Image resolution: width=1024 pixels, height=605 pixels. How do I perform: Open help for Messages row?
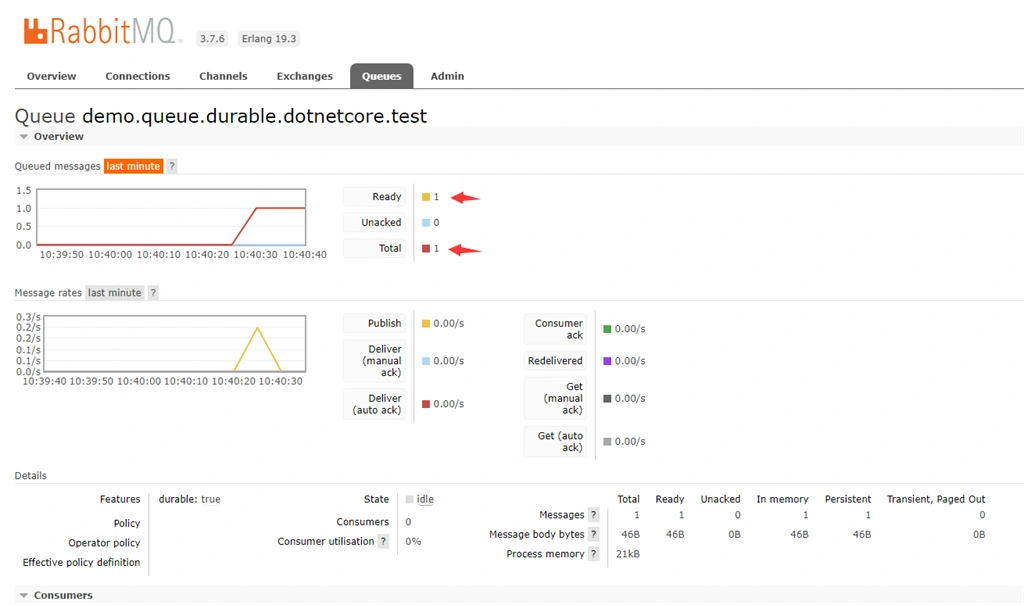point(594,515)
